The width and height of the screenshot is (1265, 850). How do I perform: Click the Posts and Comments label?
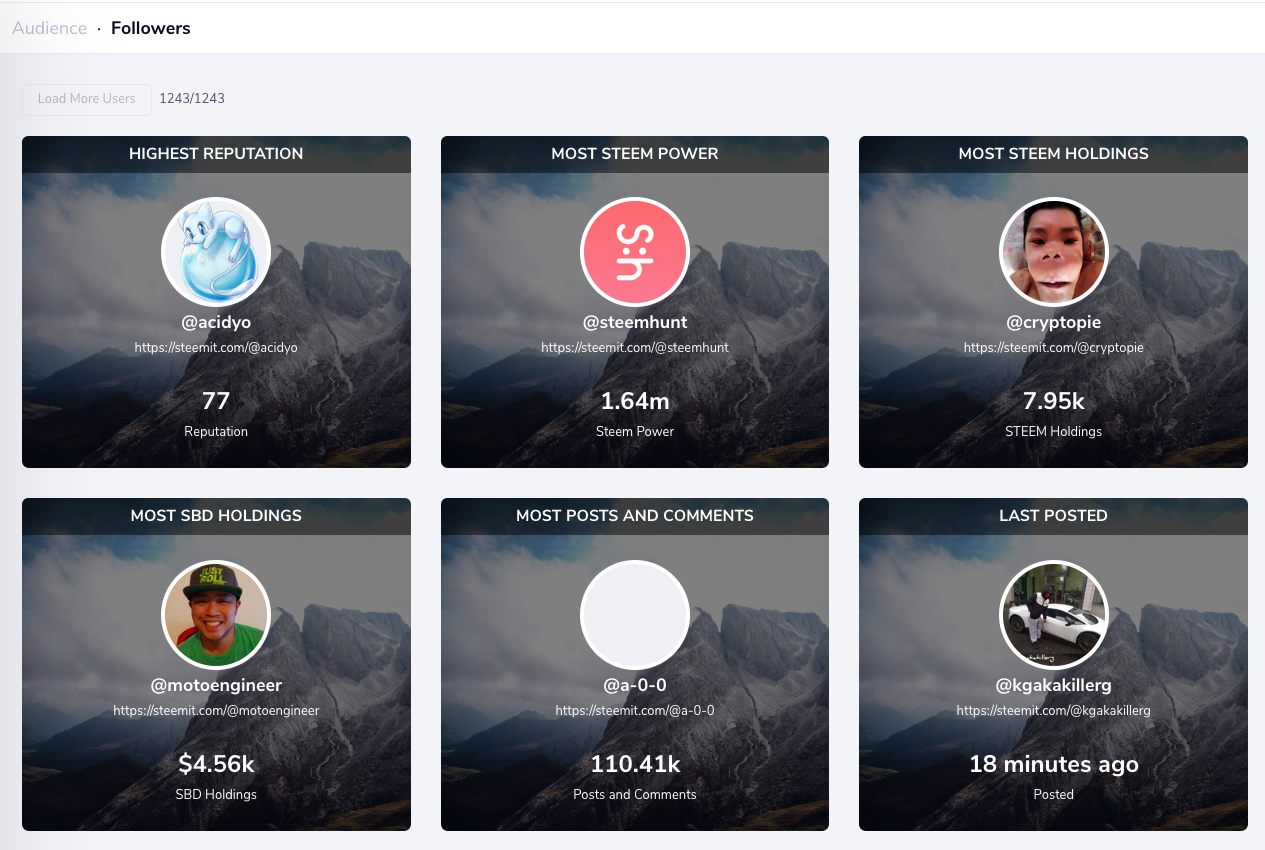[x=635, y=795]
